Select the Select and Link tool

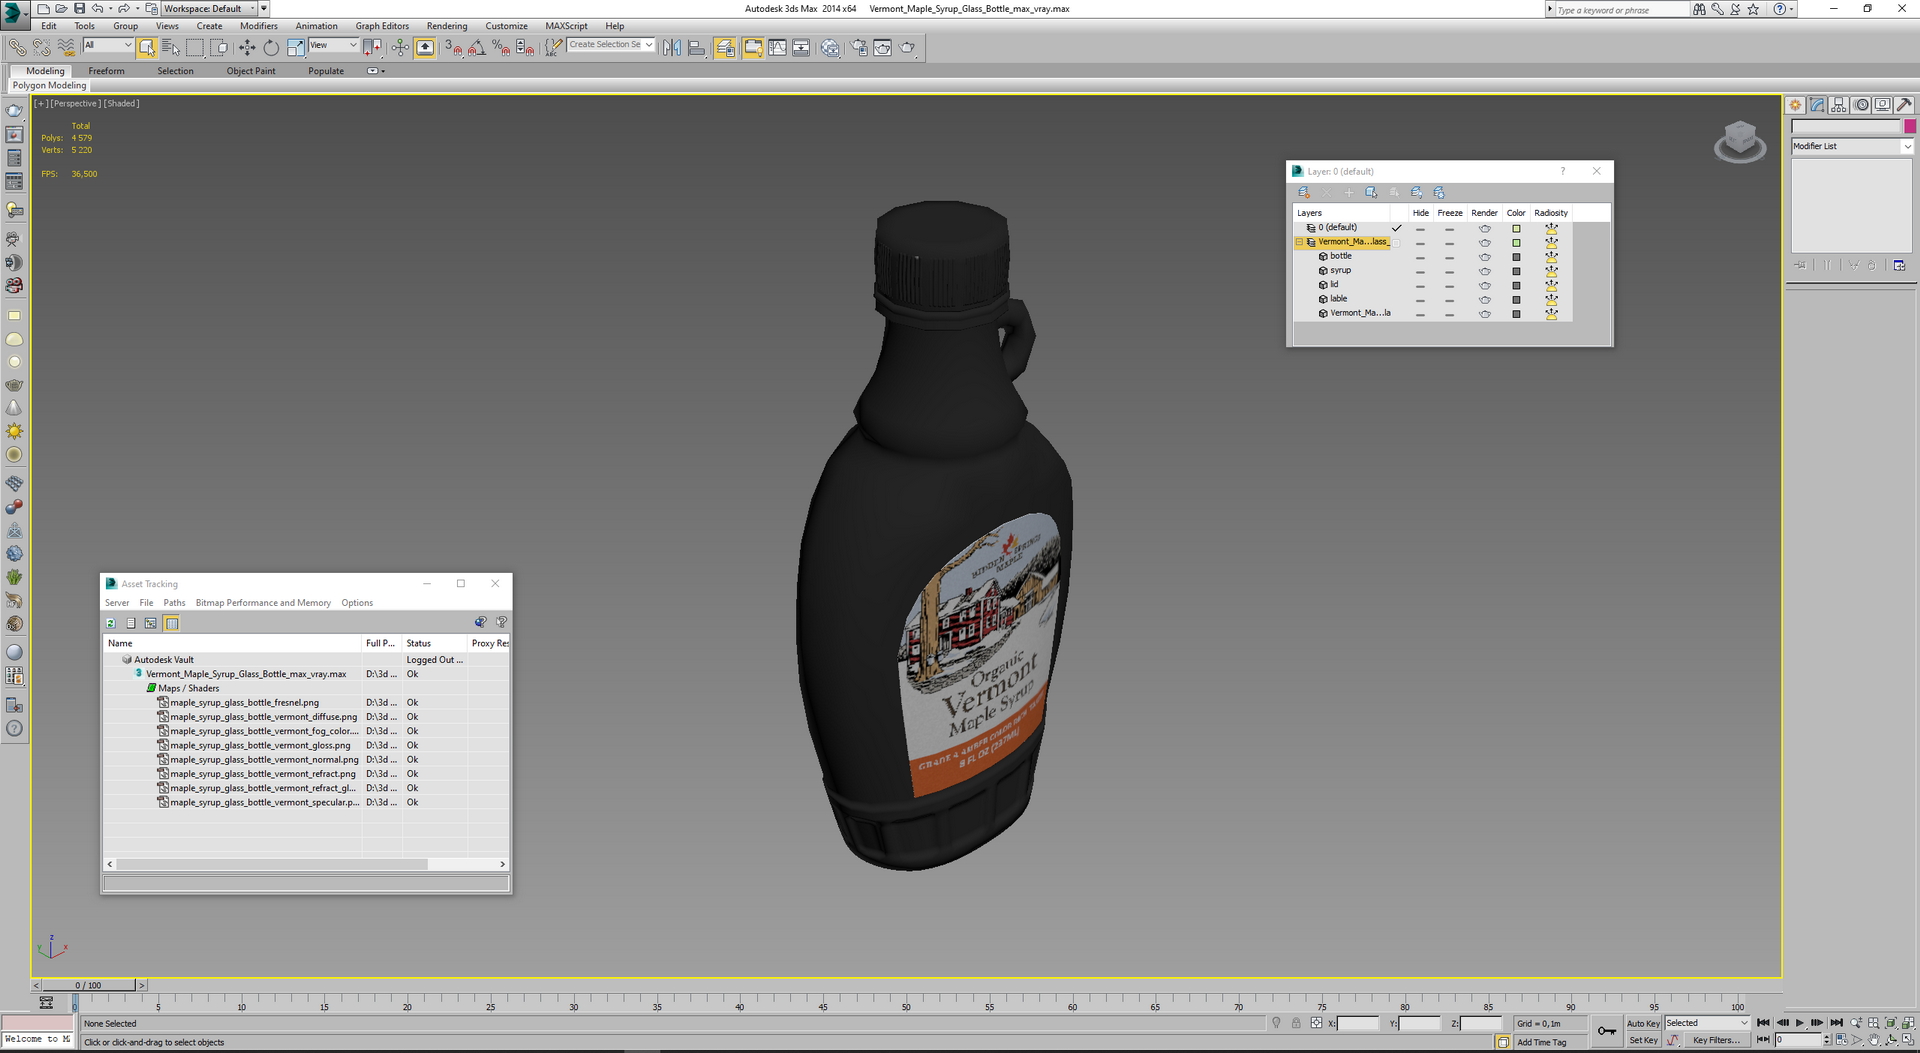coord(17,47)
